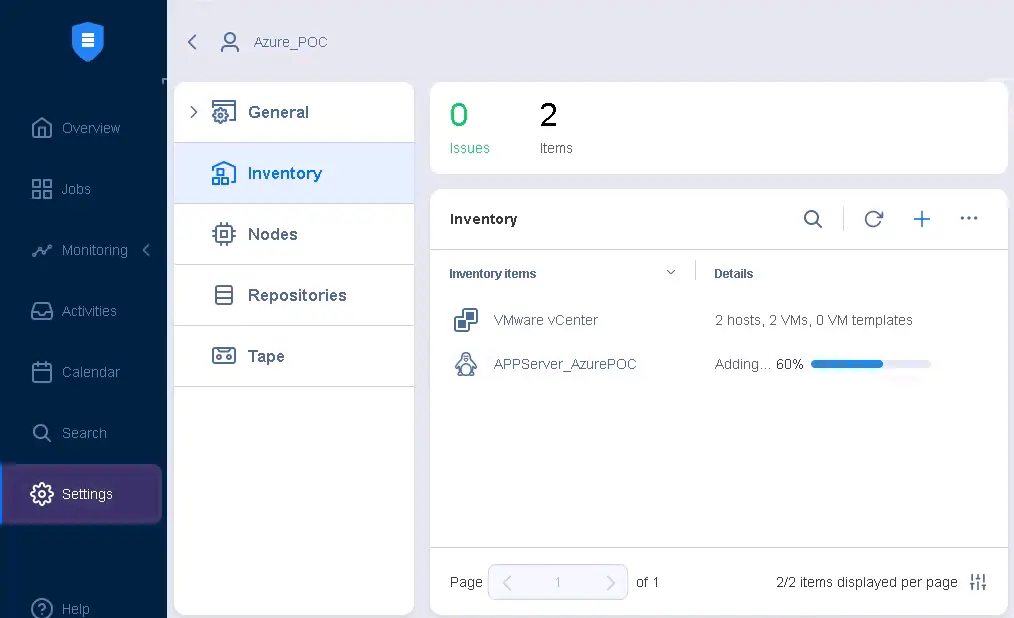Click '2 hosts, 2 VMs, 0 VM templates'
Viewport: 1014px width, 618px height.
point(814,320)
